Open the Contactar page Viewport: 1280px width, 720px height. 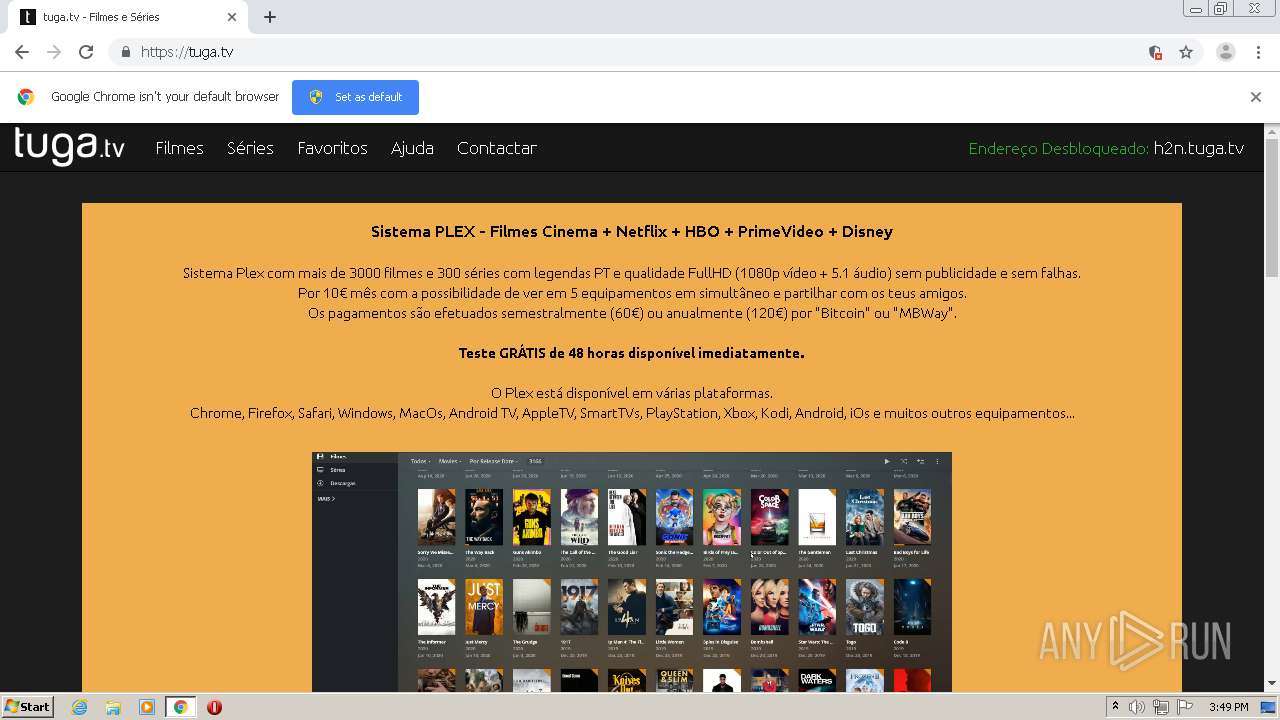click(497, 148)
